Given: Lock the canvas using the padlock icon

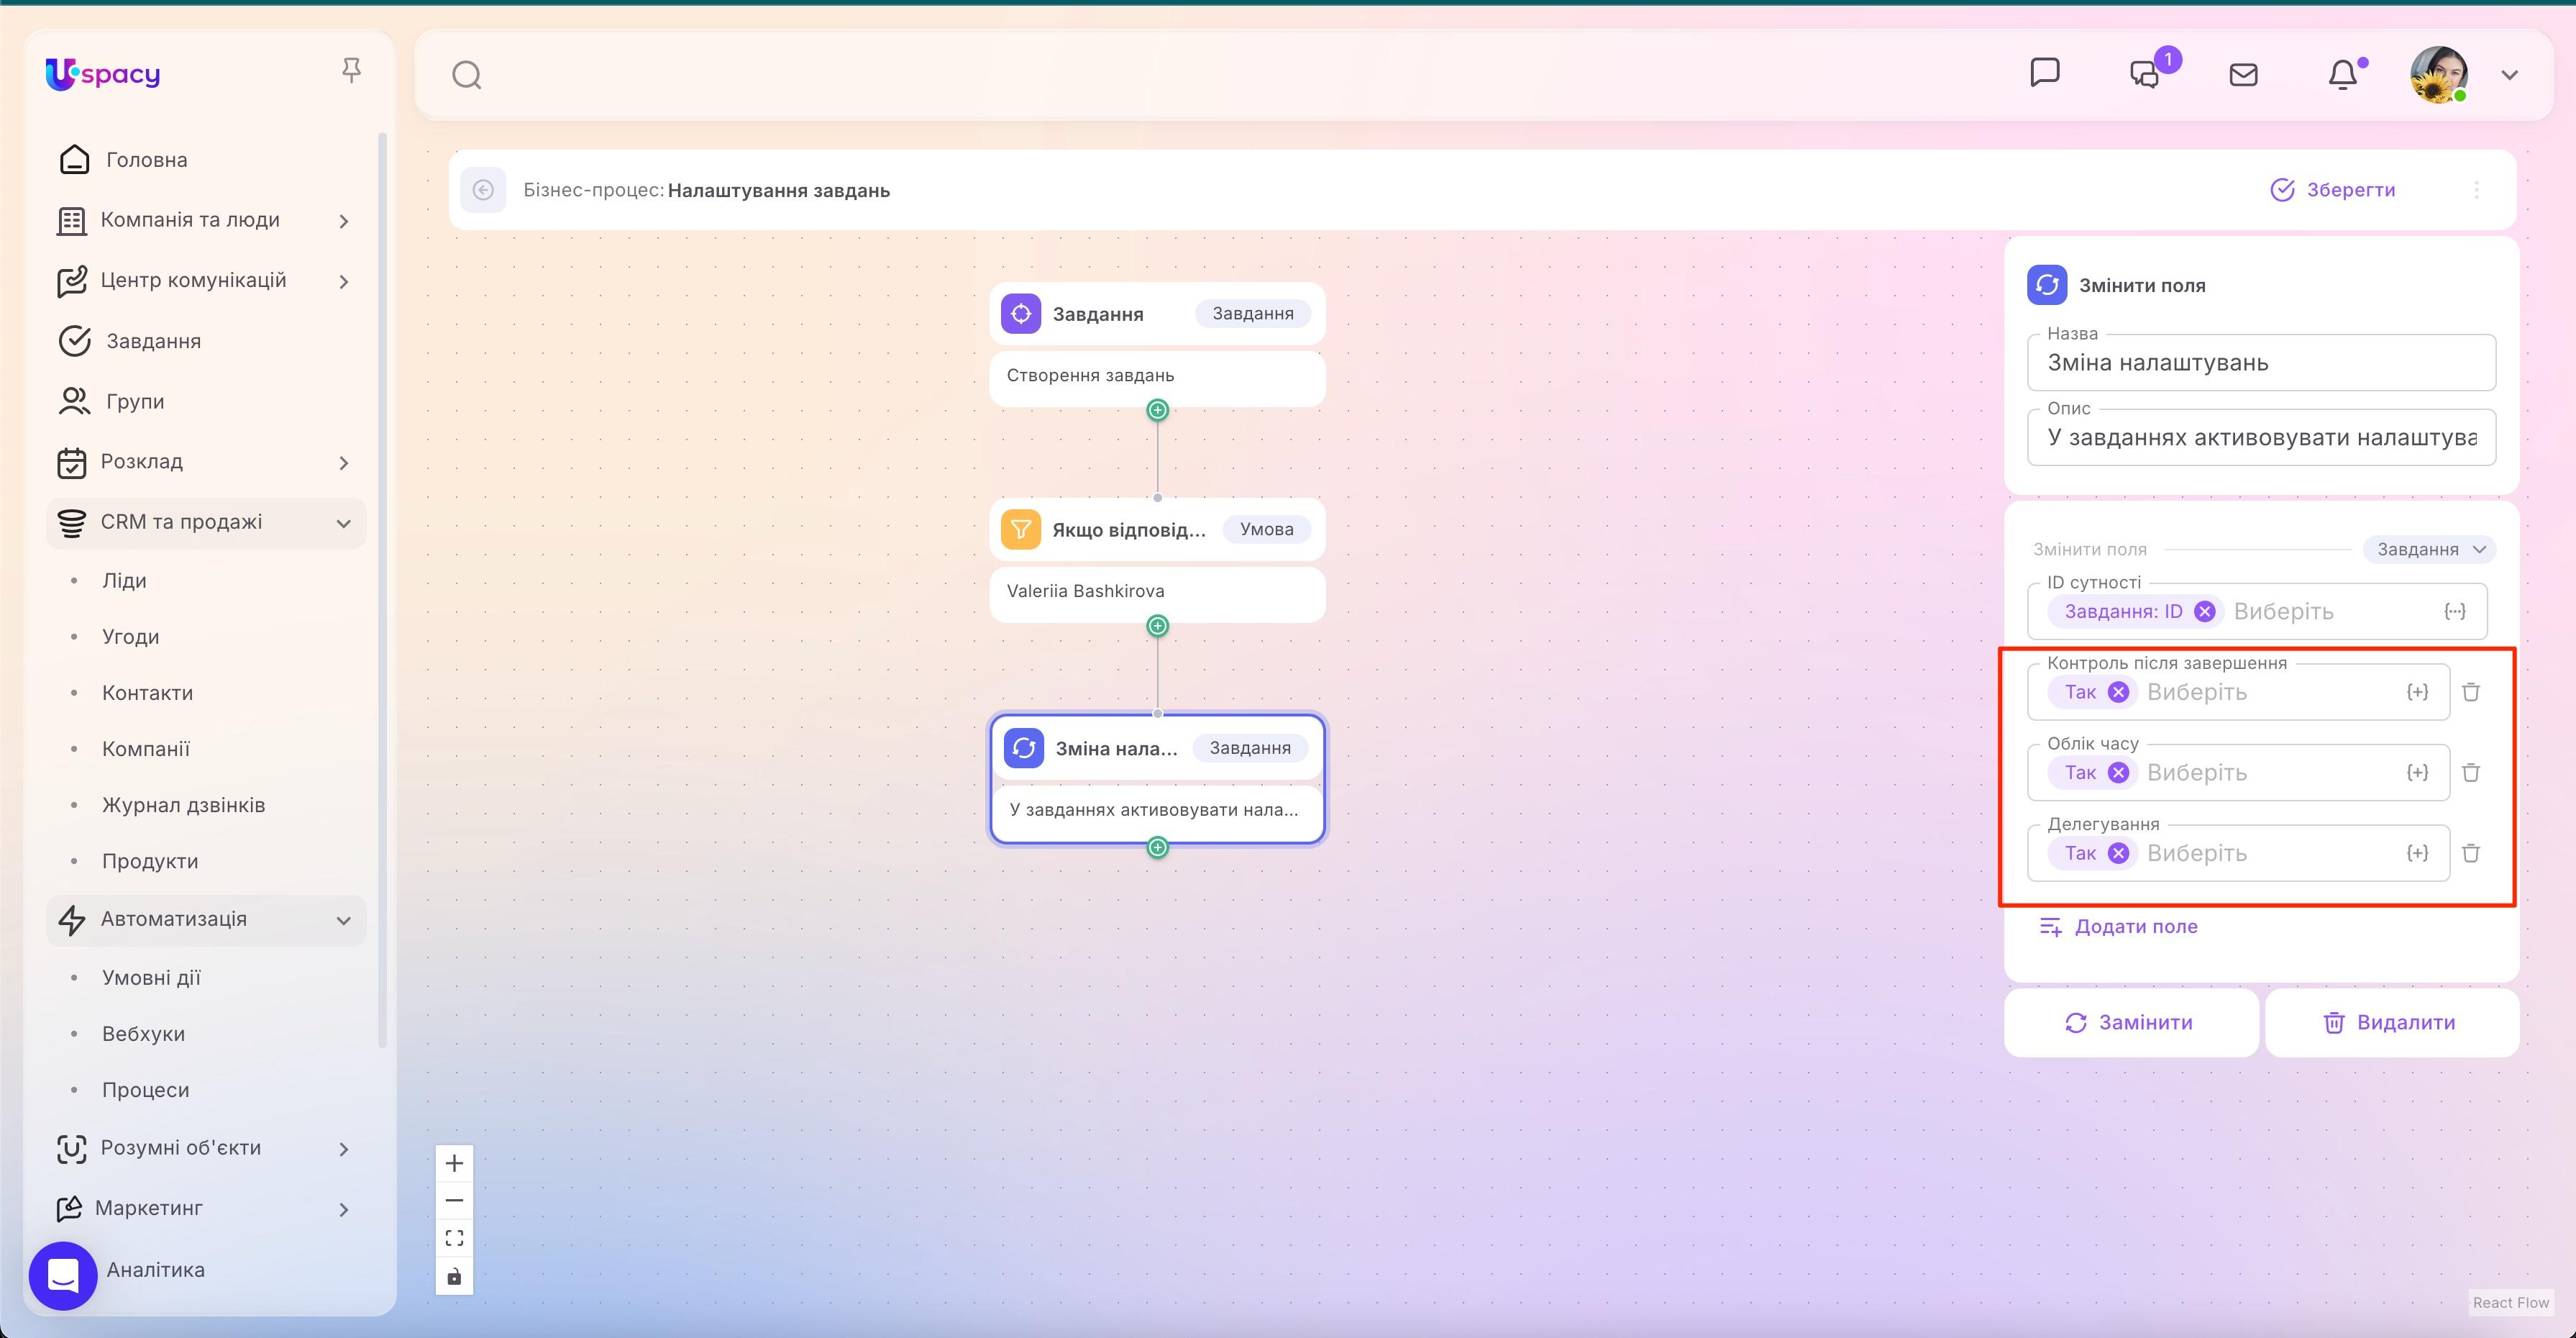Looking at the screenshot, I should pyautogui.click(x=454, y=1276).
